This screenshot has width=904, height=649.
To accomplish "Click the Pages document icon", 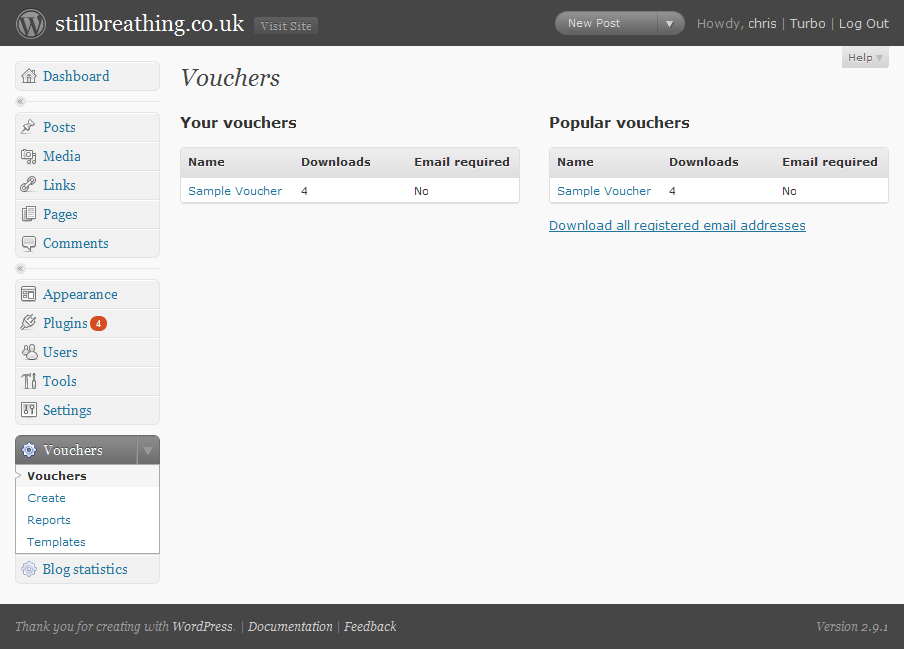I will 28,214.
